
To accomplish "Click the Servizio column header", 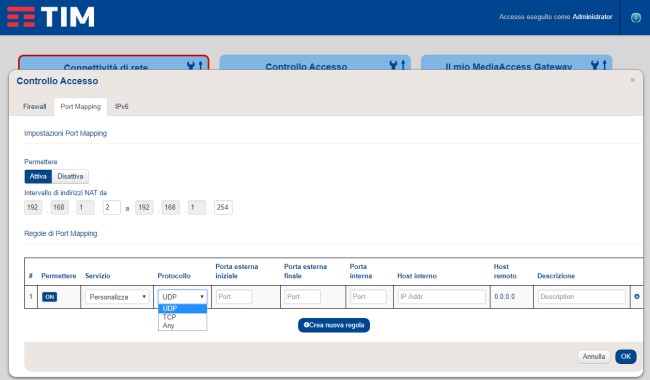I will 98,276.
